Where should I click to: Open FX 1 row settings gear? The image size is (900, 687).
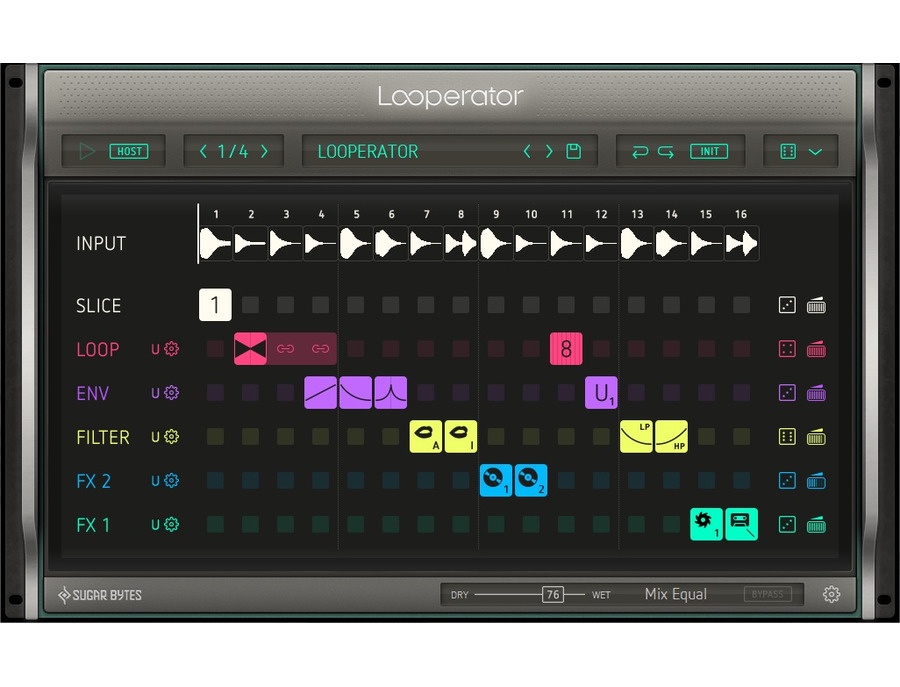click(x=172, y=524)
